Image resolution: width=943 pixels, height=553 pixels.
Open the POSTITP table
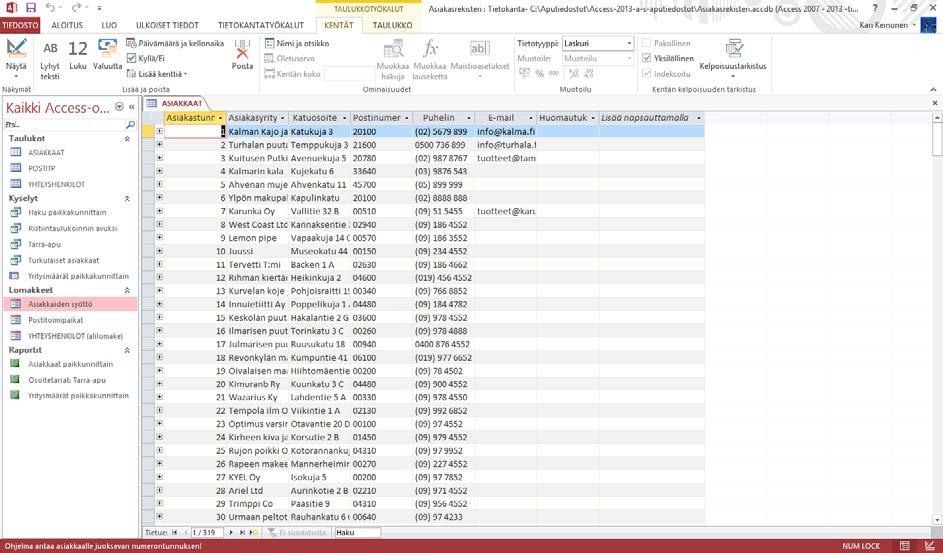point(41,169)
